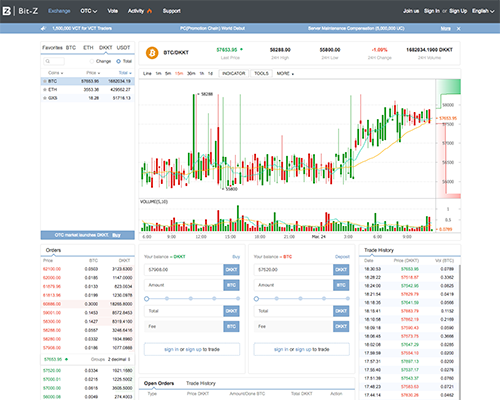500x400 pixels.
Task: Click the Activity flame icon
Action: (x=149, y=11)
